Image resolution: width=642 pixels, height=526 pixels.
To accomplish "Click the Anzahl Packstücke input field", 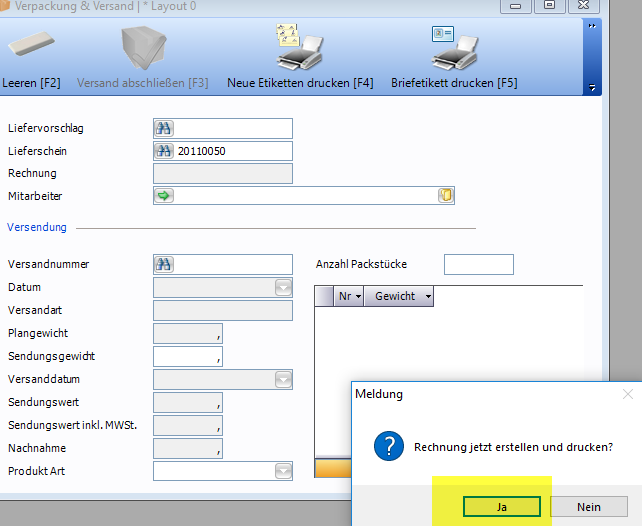I will click(x=478, y=265).
